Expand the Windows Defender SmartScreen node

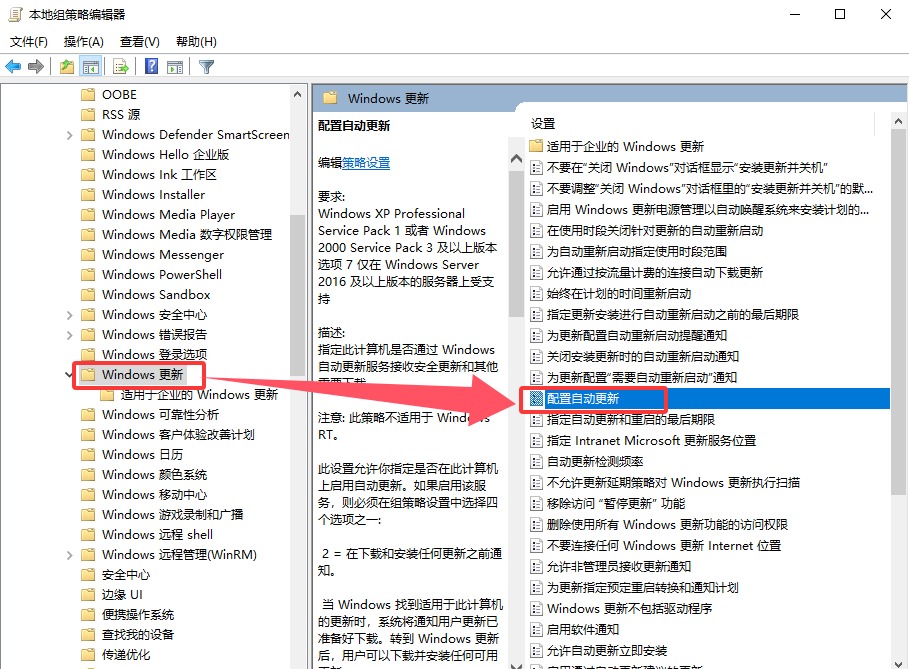point(68,134)
